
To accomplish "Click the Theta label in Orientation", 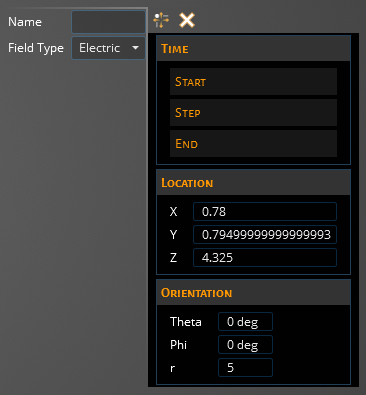I will click(x=186, y=322).
